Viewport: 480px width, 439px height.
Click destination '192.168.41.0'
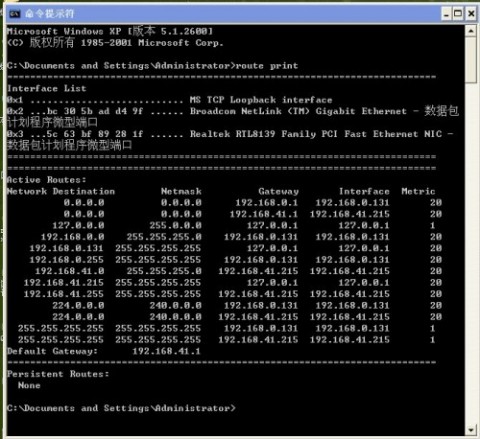pyautogui.click(x=70, y=271)
